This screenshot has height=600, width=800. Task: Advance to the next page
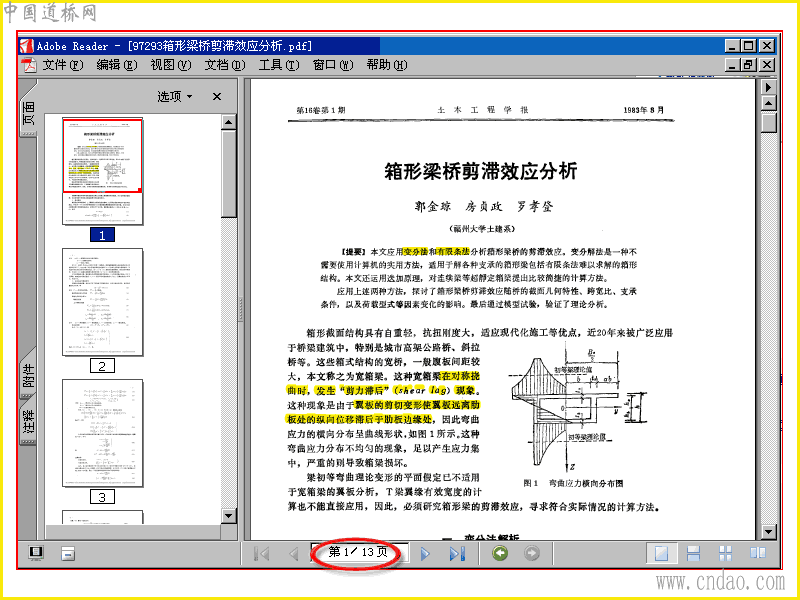pos(425,554)
